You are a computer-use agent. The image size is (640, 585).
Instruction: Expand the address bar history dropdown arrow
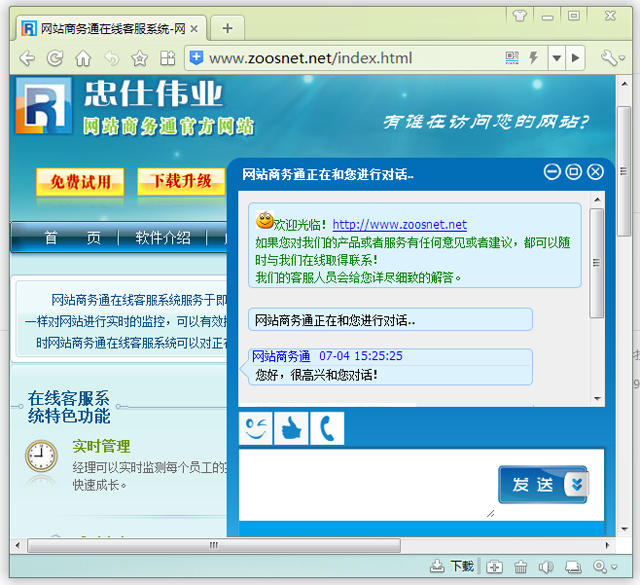[556, 58]
